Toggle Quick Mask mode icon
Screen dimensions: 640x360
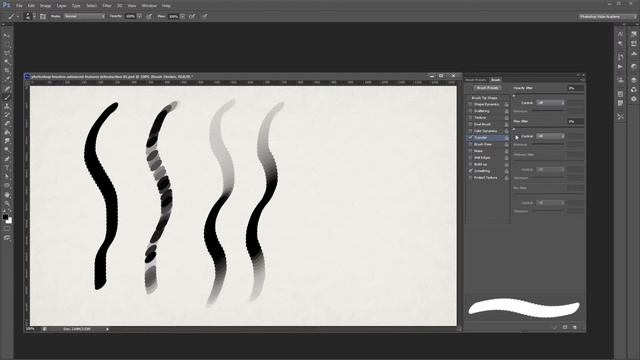7,229
